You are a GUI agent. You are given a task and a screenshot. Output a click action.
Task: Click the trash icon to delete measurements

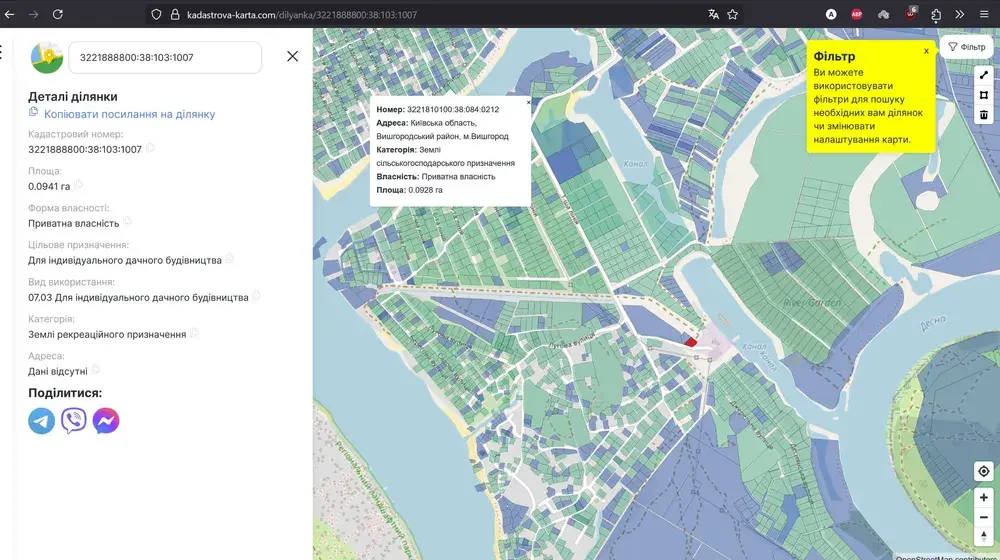pos(984,115)
